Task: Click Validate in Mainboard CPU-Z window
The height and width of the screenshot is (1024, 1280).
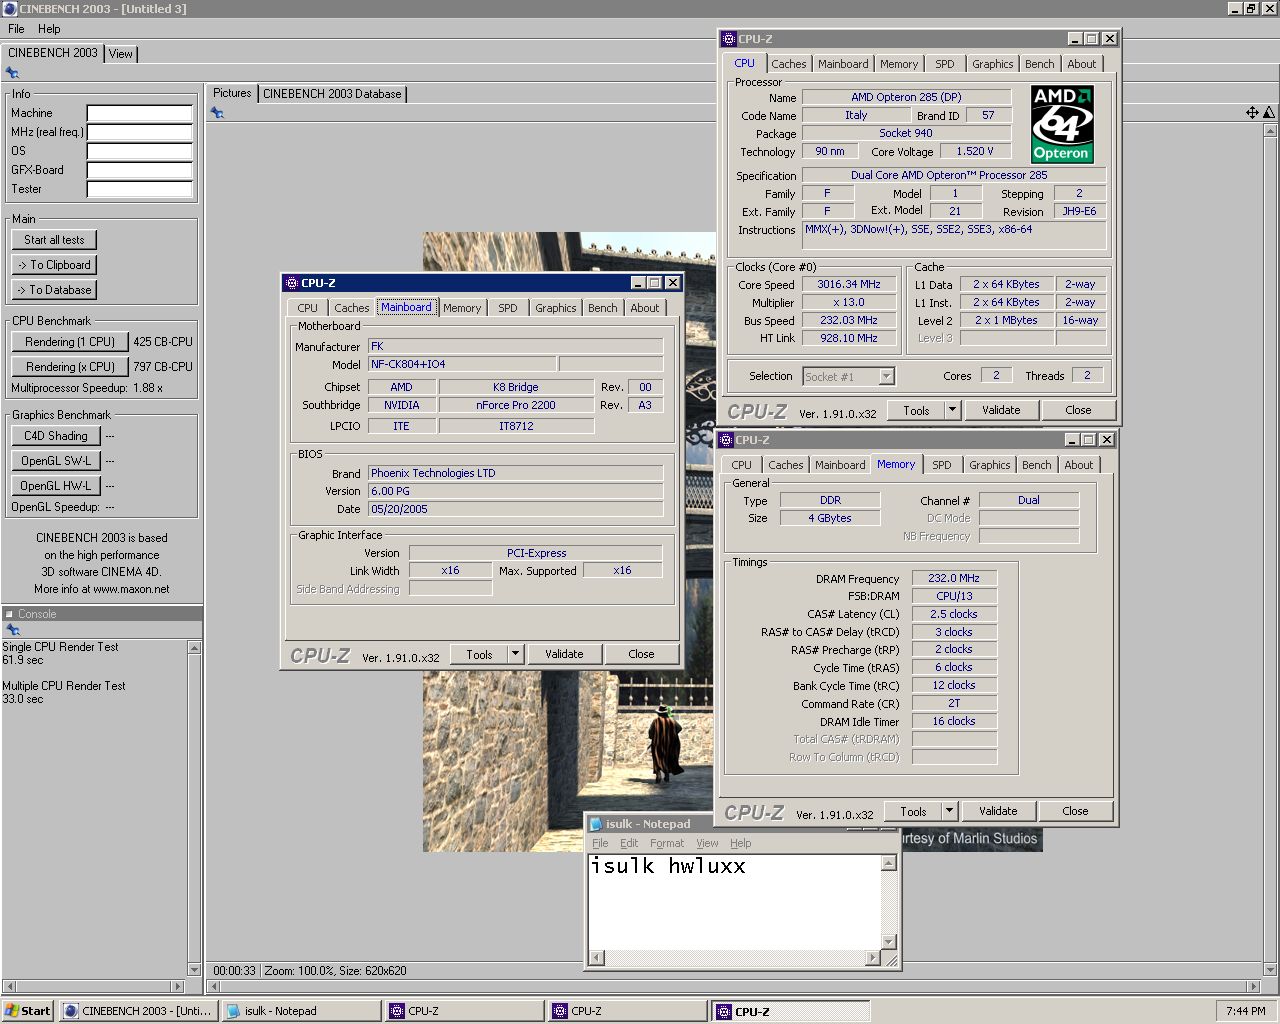Action: click(x=564, y=654)
